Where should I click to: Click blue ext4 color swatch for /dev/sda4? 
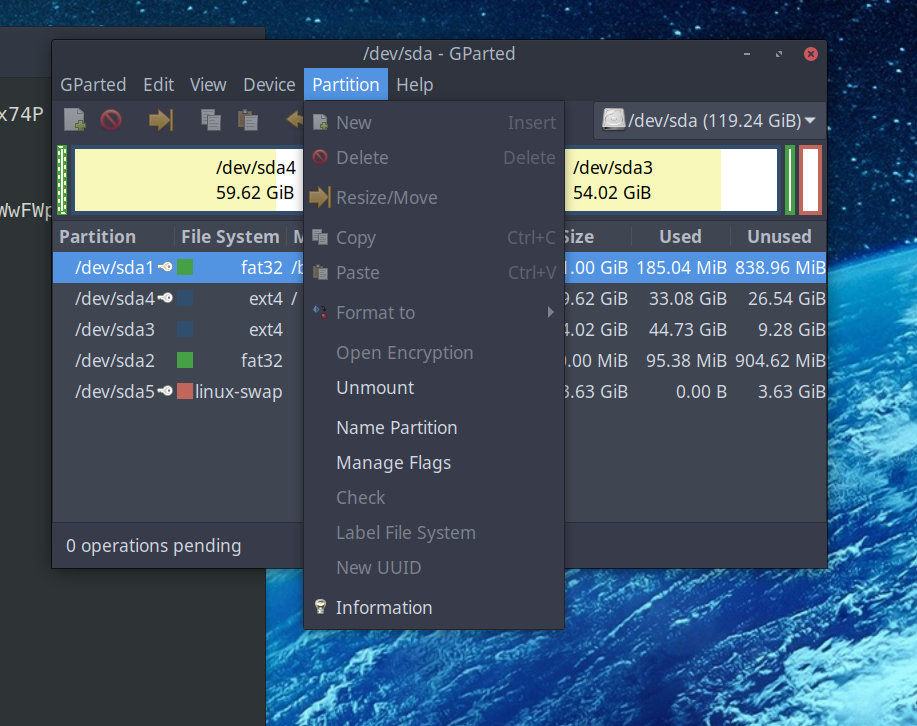coord(185,298)
